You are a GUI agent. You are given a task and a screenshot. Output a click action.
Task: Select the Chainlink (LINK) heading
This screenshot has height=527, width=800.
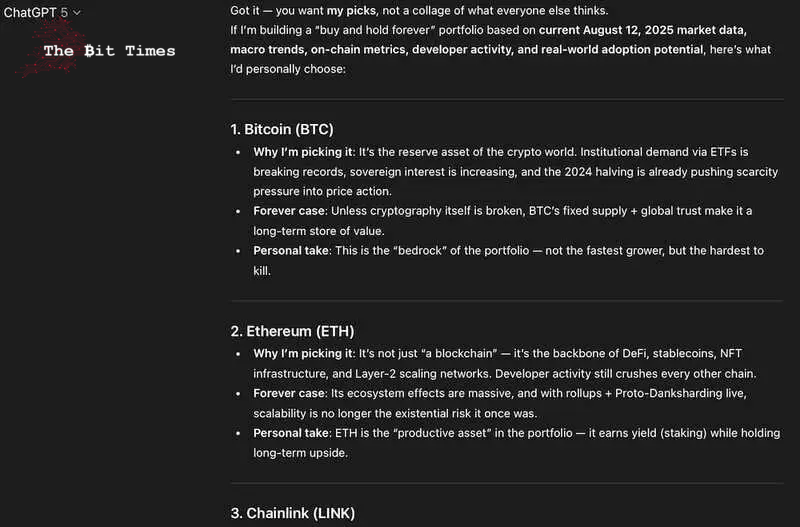coord(292,513)
